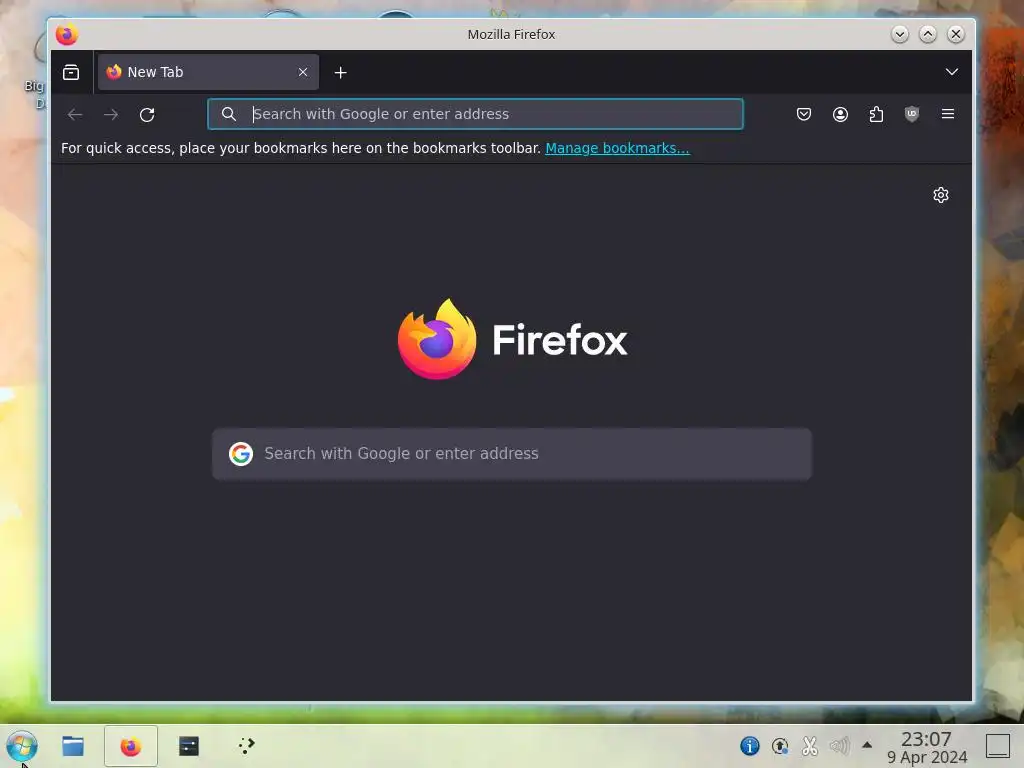The image size is (1024, 768).
Task: Open Firefox View recent browsing icon
Action: click(x=71, y=72)
